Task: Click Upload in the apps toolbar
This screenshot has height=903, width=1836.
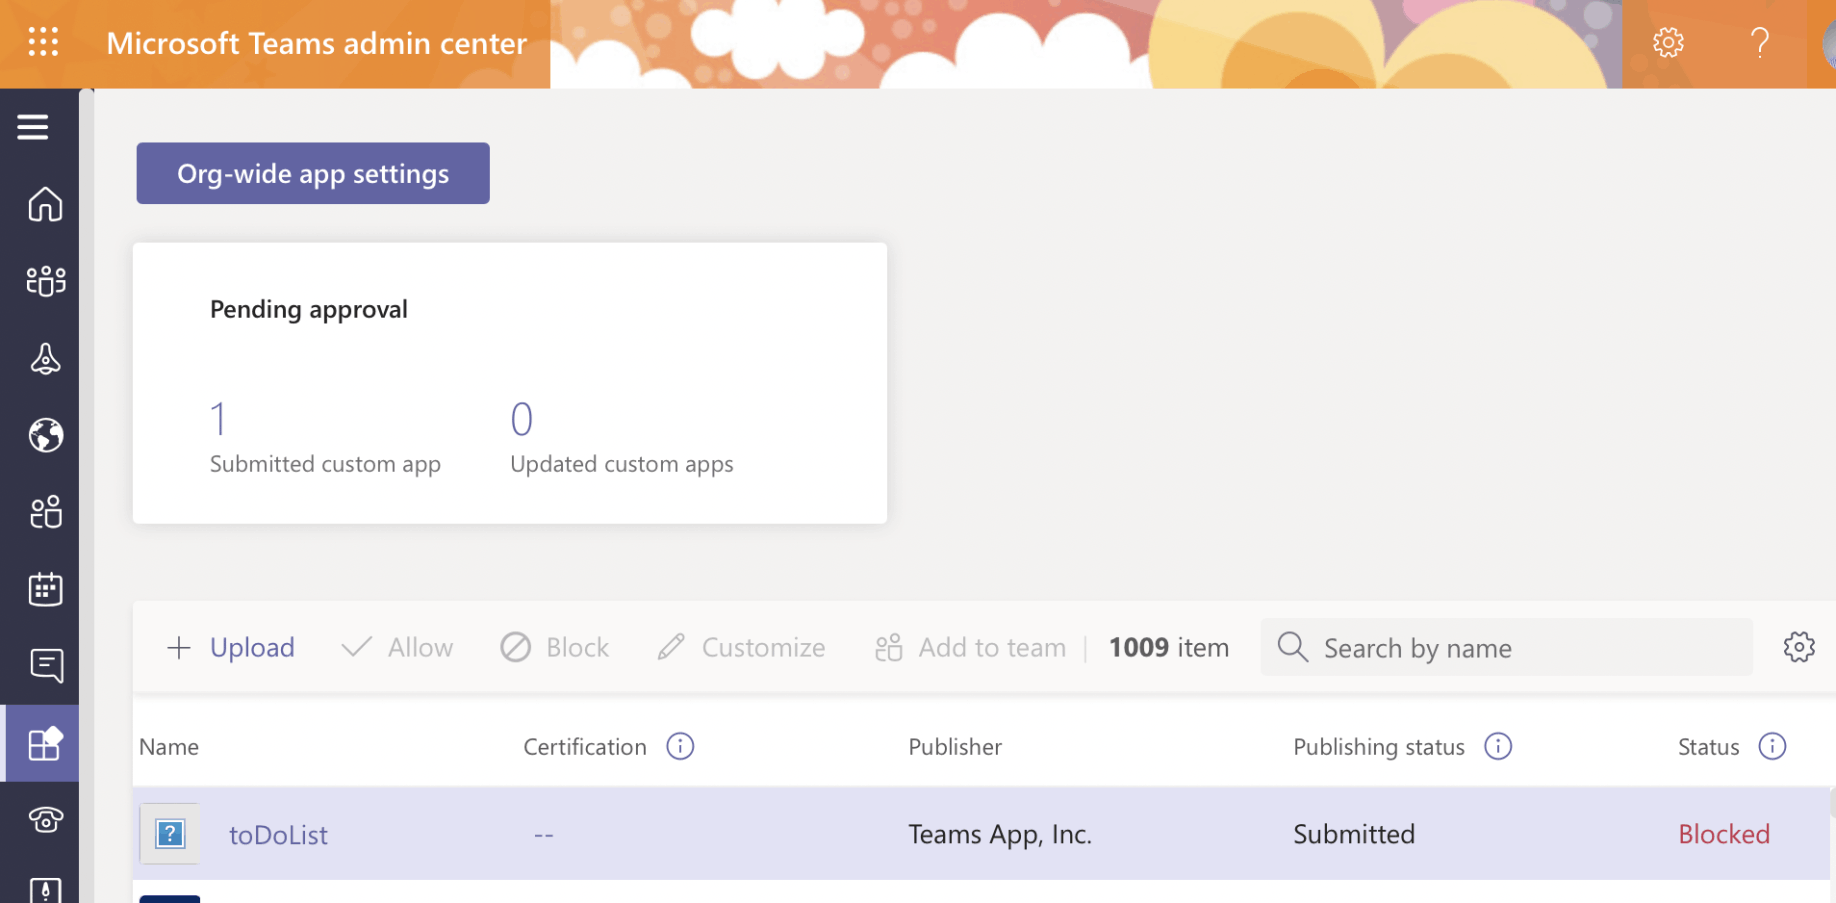Action: click(232, 648)
